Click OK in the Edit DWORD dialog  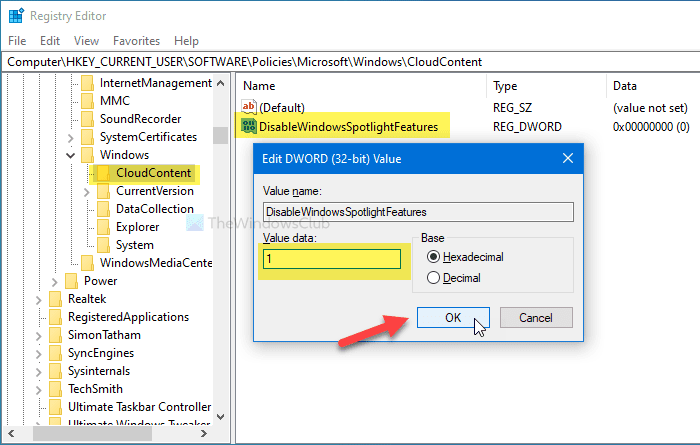point(453,317)
